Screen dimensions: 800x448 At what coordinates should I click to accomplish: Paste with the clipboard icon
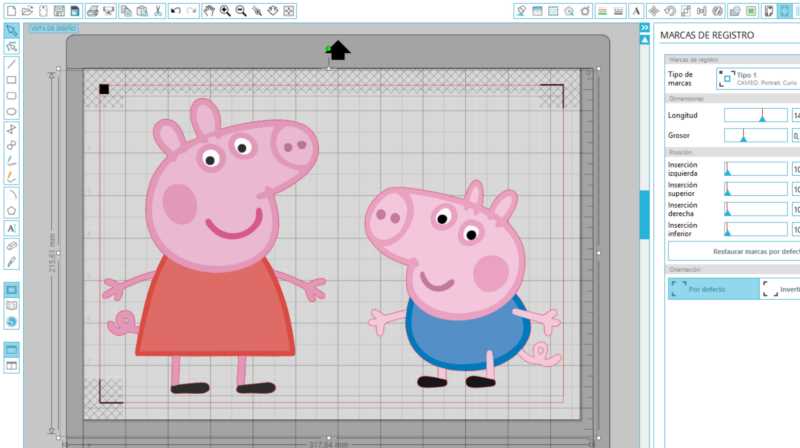click(142, 11)
